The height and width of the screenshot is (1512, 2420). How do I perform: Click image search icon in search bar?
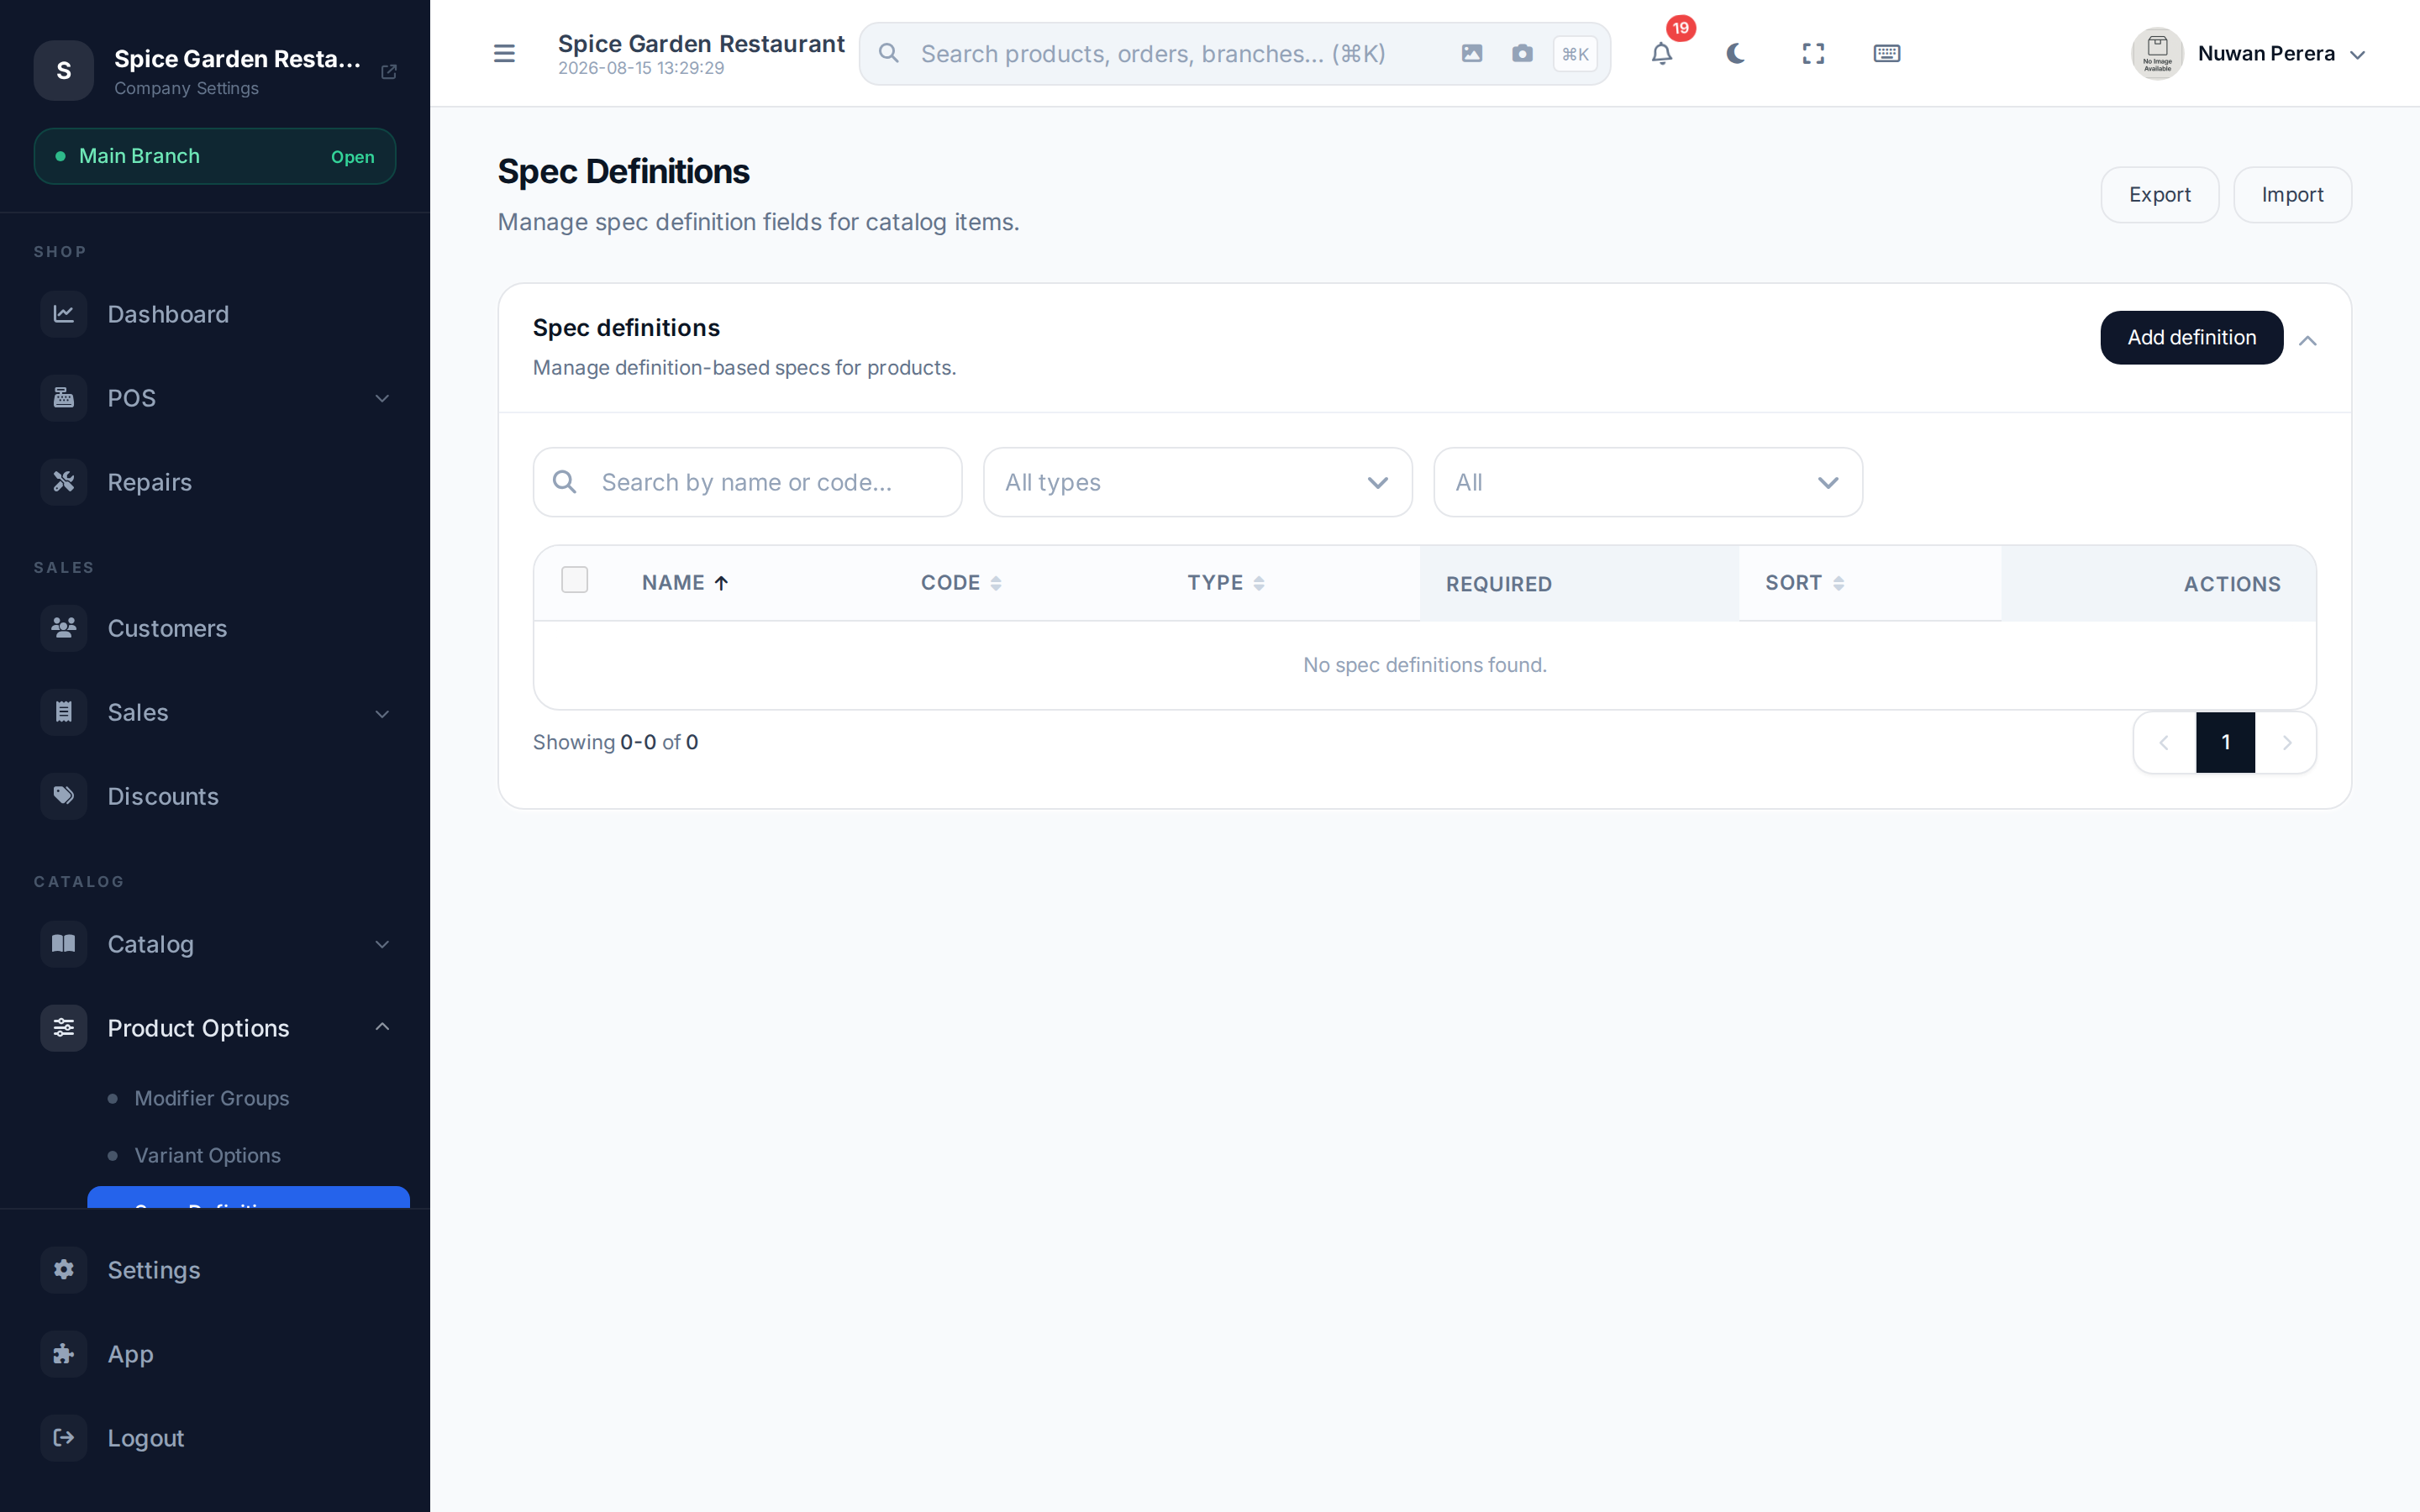(1471, 53)
